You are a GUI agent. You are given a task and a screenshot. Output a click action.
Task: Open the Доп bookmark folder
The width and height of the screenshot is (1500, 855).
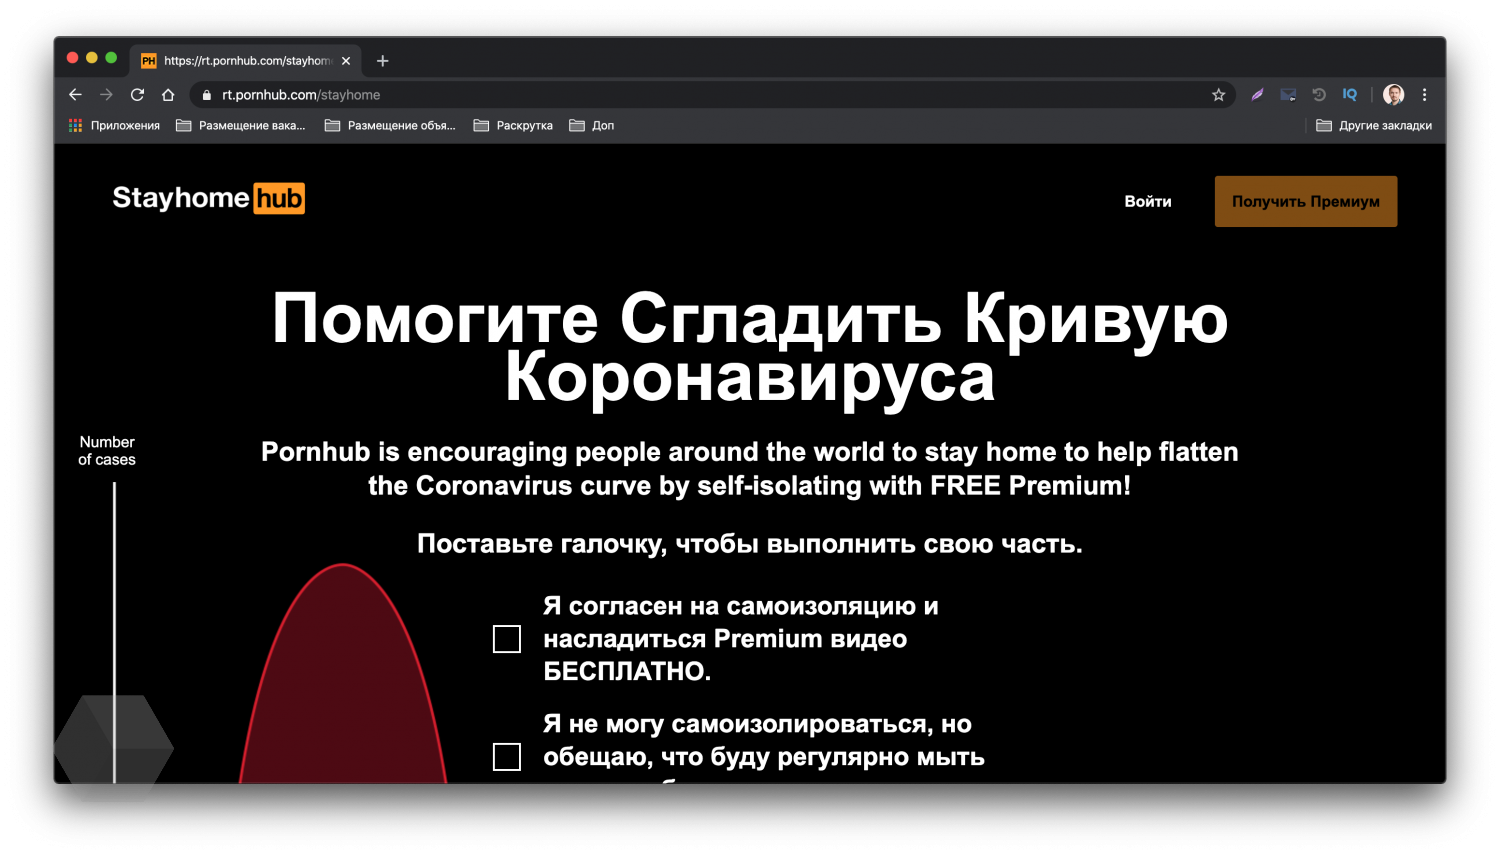(x=592, y=125)
